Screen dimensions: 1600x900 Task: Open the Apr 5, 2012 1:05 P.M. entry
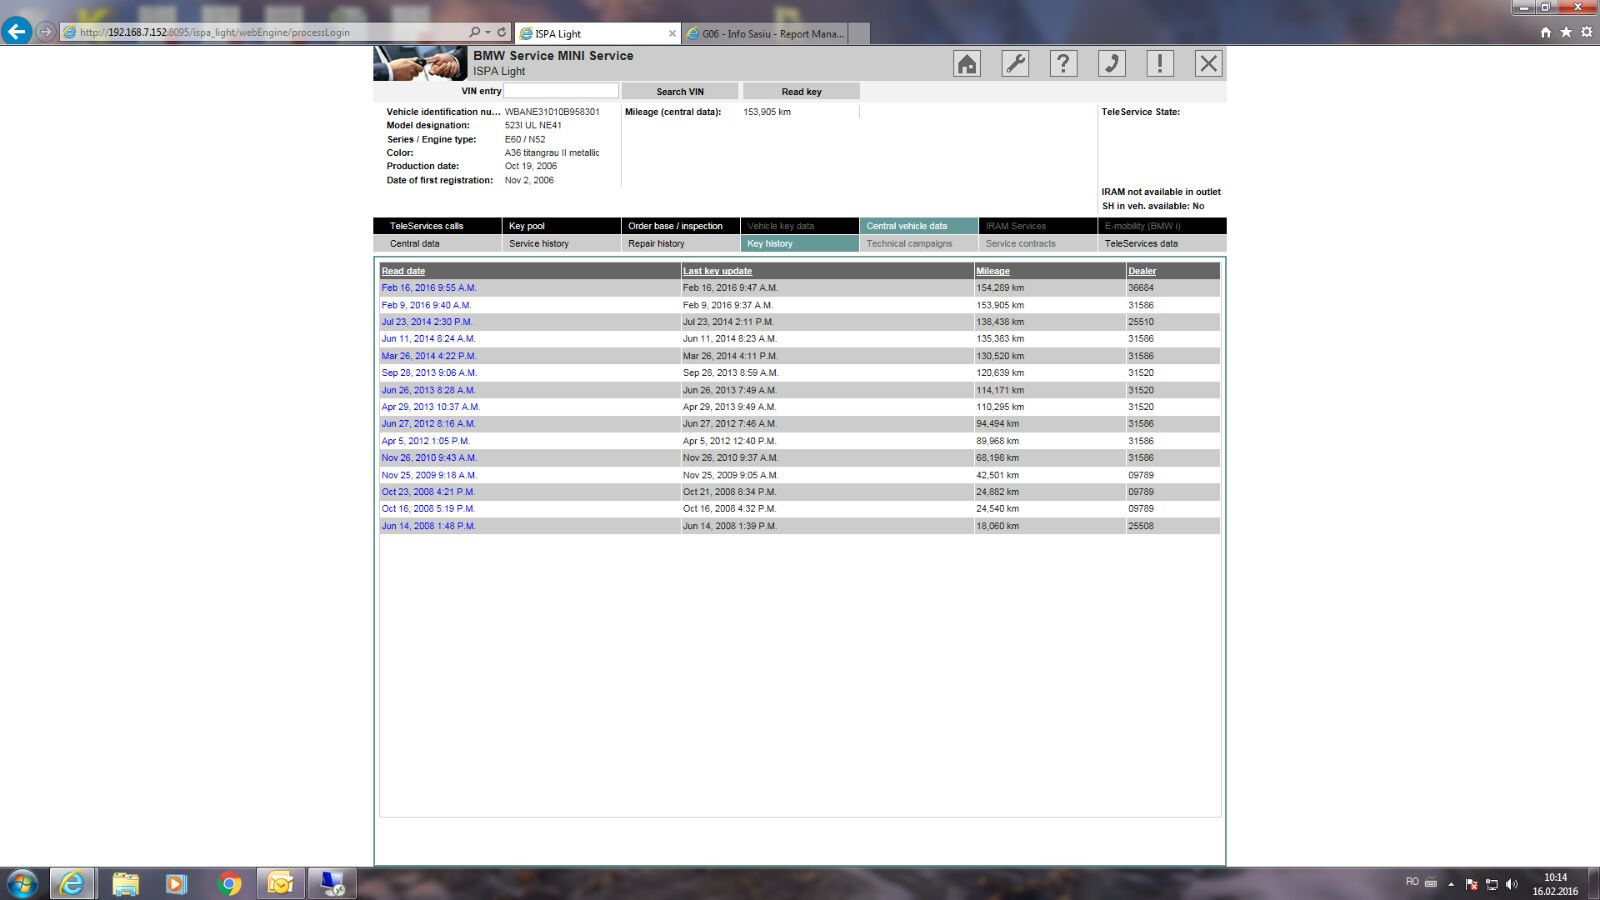tap(425, 441)
